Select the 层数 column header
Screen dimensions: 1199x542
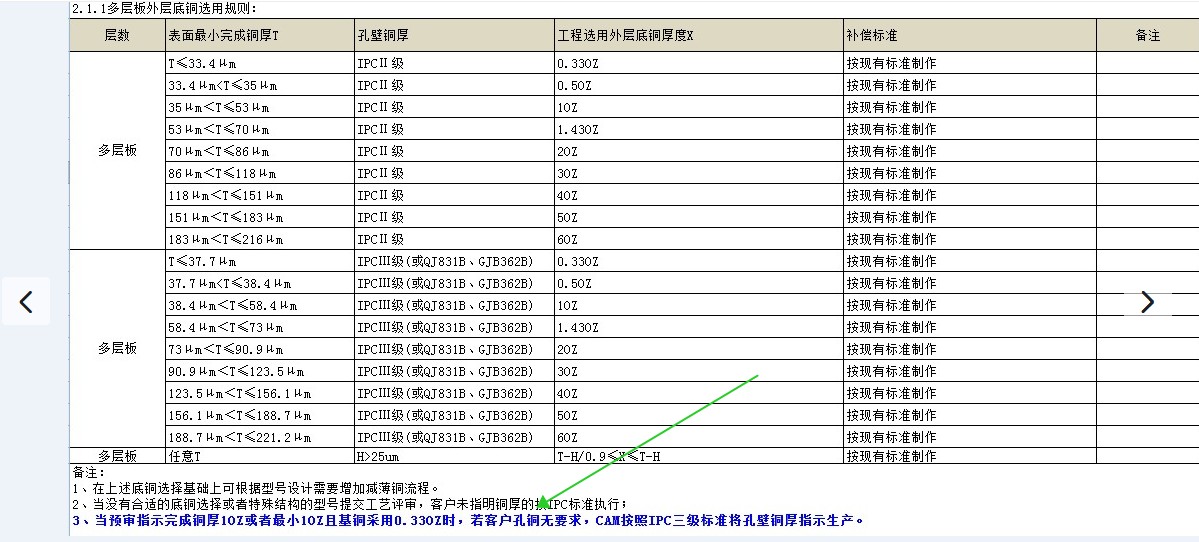pos(117,35)
